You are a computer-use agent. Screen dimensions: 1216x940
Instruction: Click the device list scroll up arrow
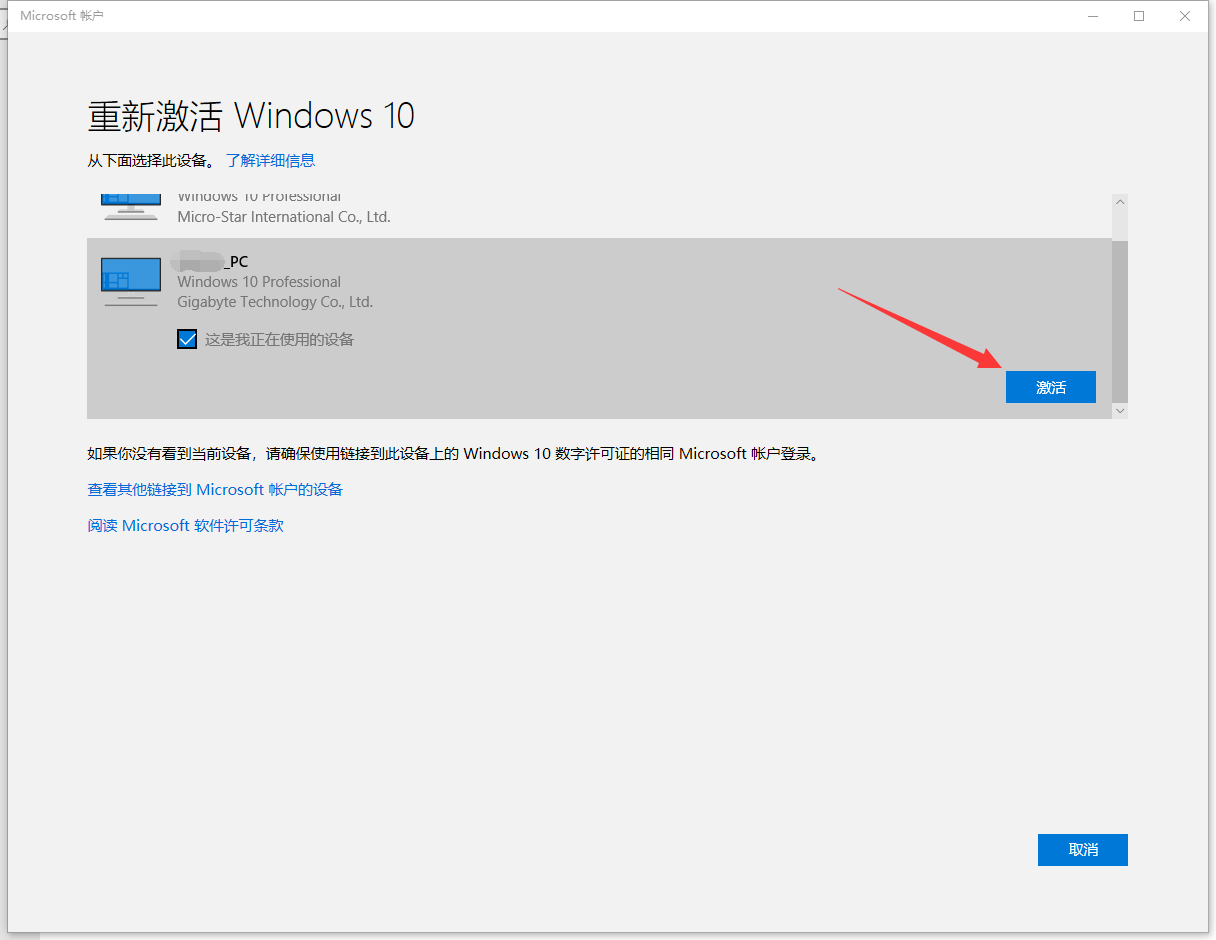pyautogui.click(x=1120, y=202)
